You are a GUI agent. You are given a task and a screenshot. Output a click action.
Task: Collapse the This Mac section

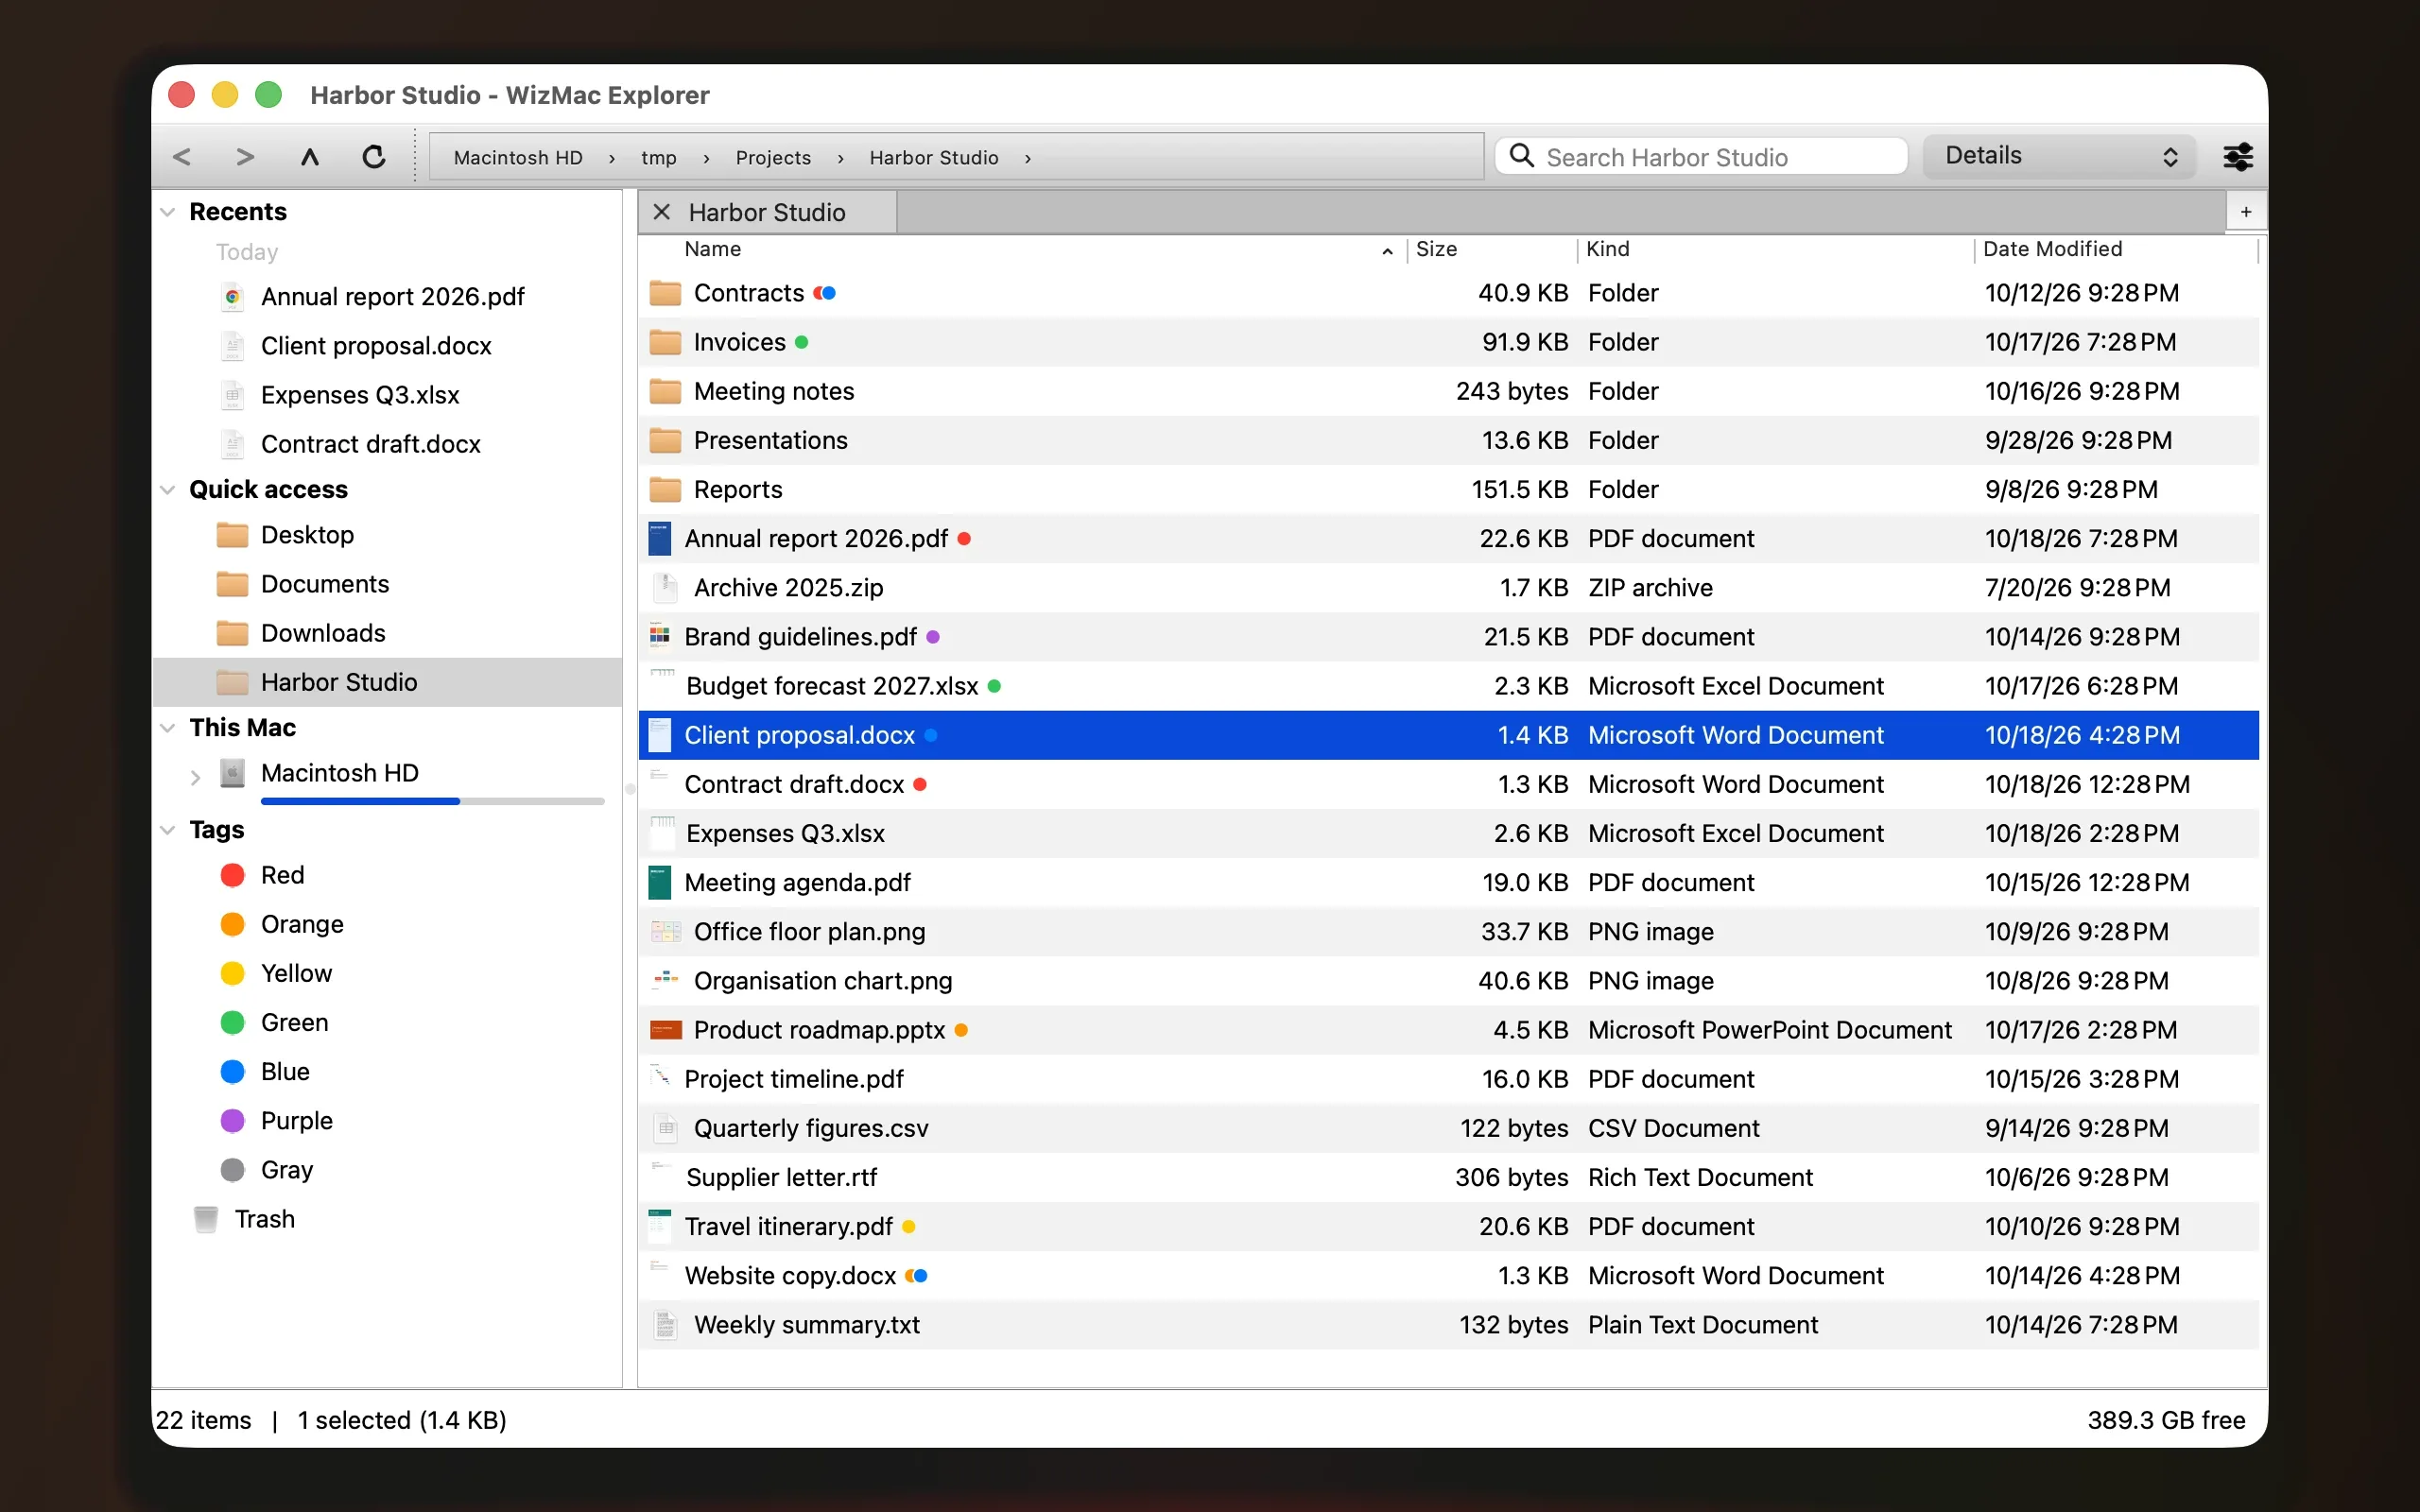pyautogui.click(x=168, y=728)
